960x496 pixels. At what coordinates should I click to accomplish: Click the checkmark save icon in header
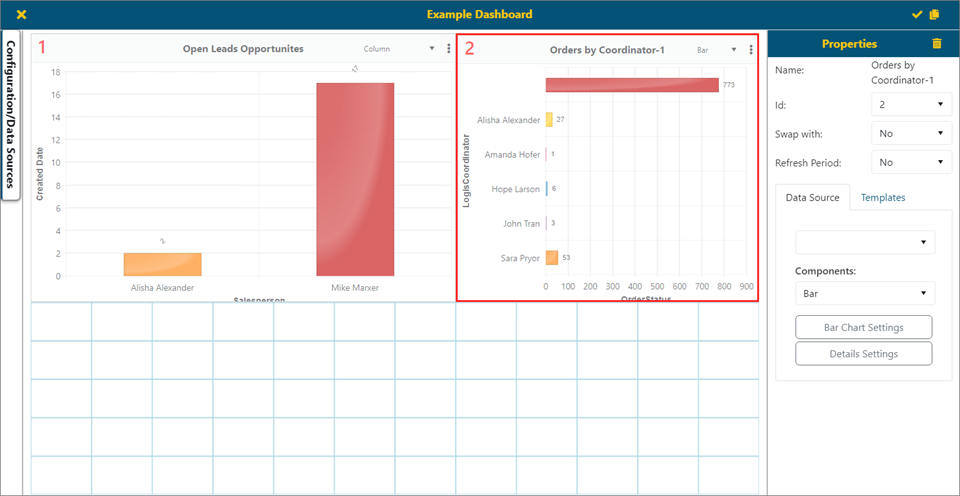click(918, 14)
